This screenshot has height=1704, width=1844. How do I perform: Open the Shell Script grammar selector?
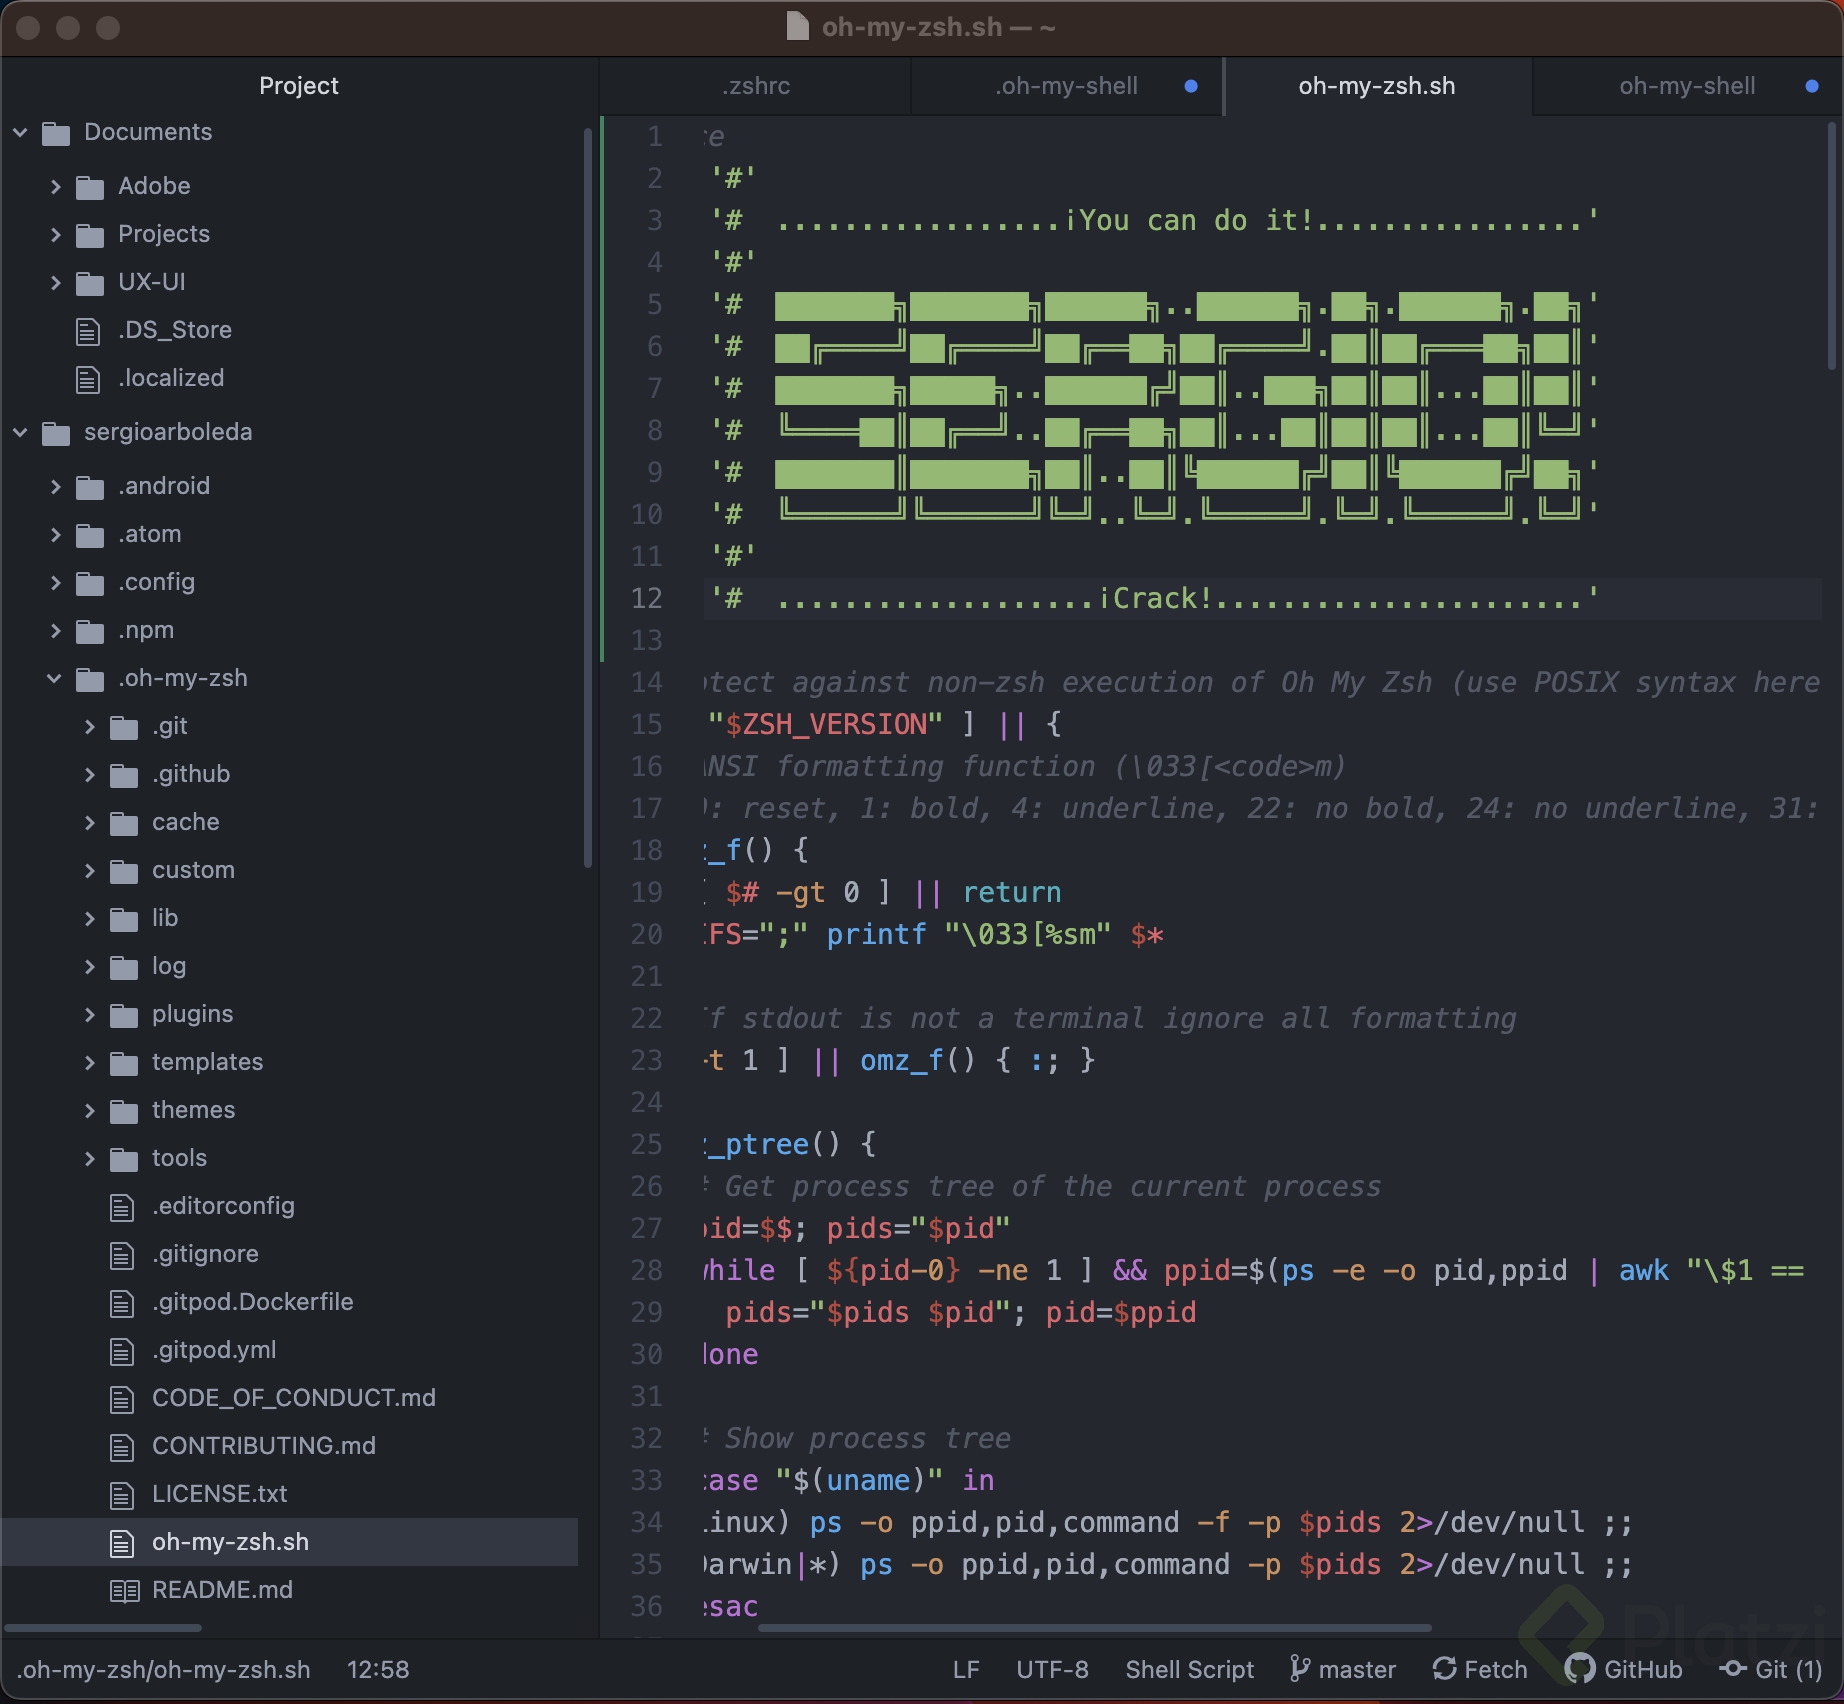tap(1189, 1669)
